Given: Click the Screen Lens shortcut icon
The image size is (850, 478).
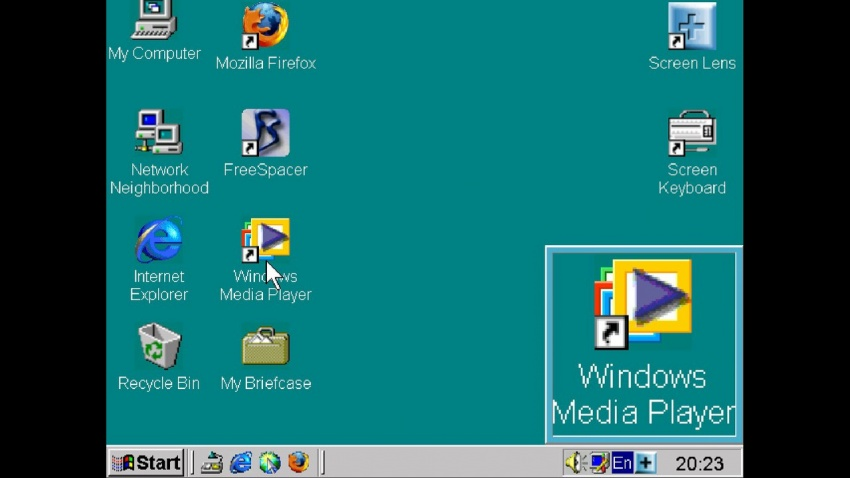Looking at the screenshot, I should (692, 27).
